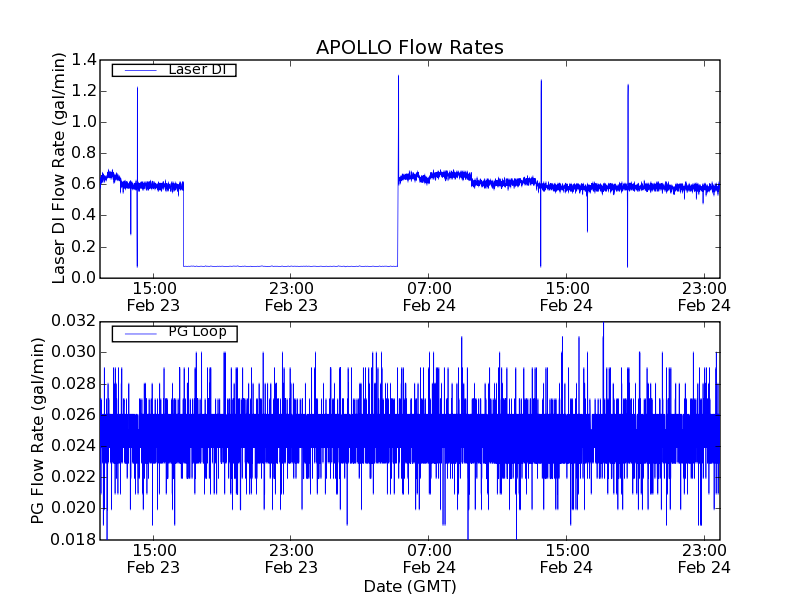Click the 0.018 tick on PG axis

tap(74, 539)
